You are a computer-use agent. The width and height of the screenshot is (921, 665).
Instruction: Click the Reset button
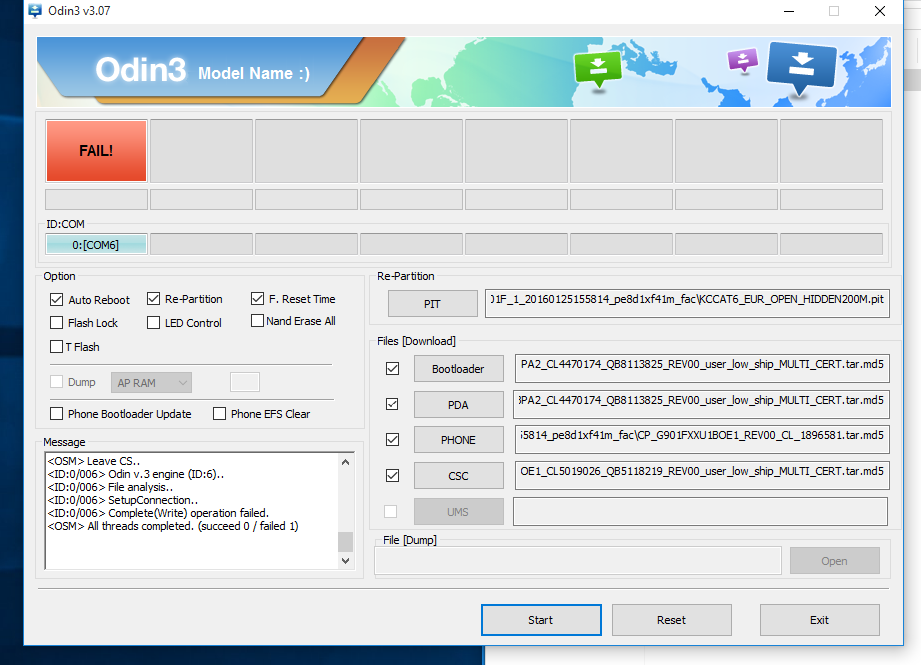coord(671,620)
